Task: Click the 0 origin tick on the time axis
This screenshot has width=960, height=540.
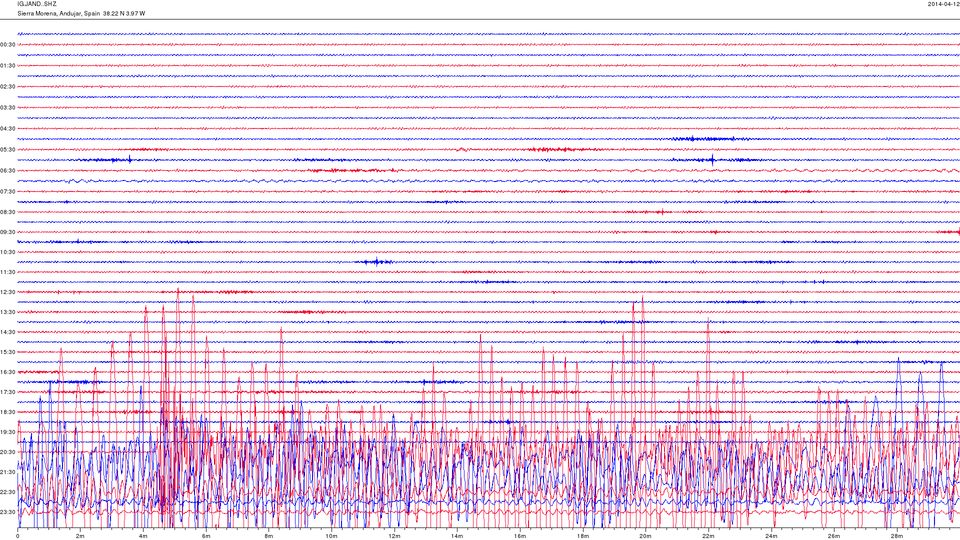Action: tap(18, 536)
